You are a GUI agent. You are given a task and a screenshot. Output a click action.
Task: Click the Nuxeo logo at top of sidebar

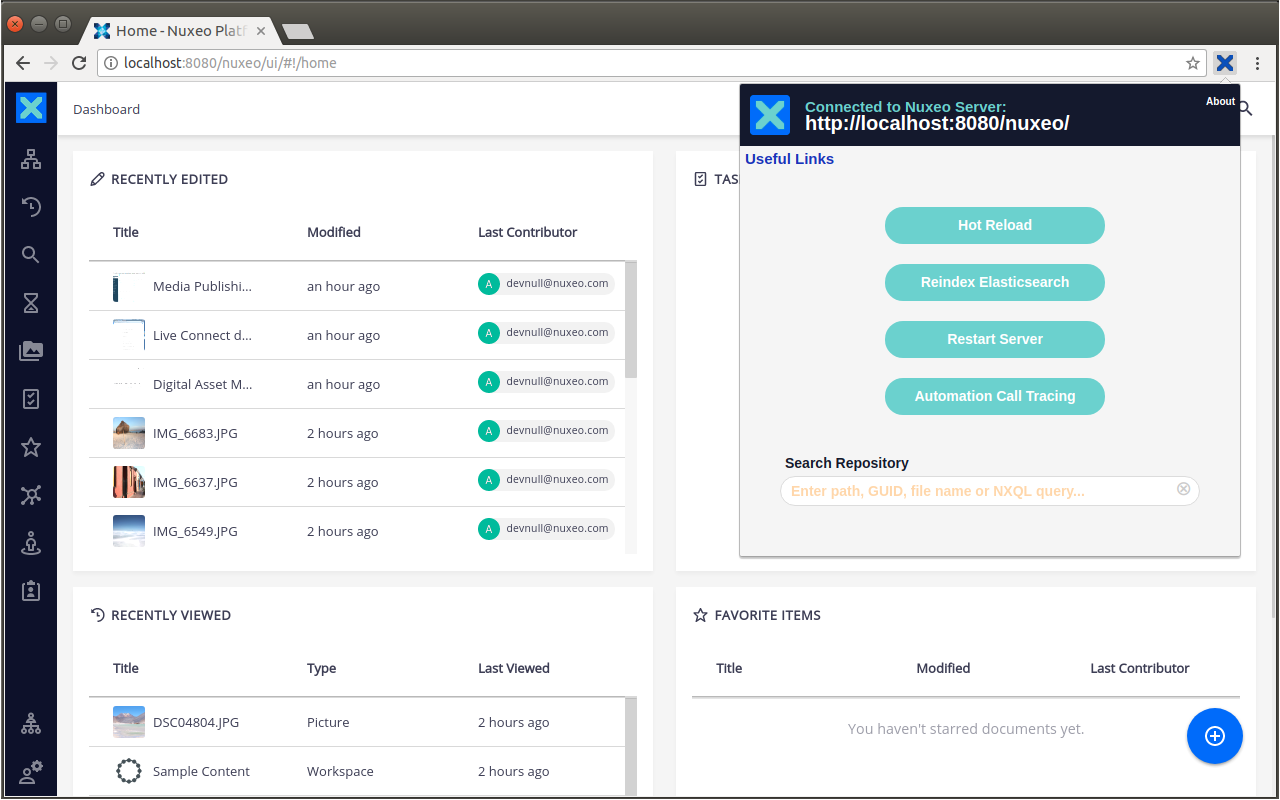click(31, 107)
